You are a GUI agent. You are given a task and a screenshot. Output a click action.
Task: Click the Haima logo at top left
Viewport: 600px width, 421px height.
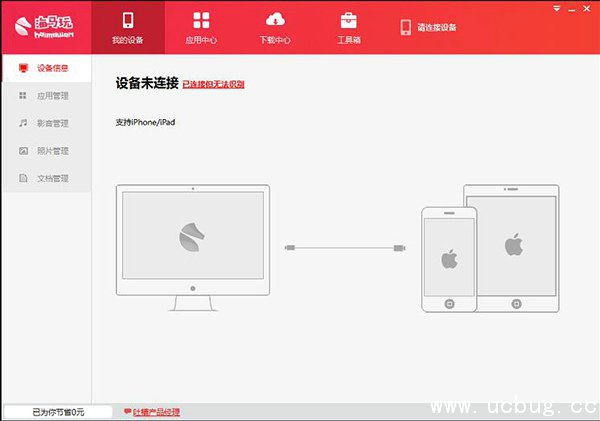point(44,27)
